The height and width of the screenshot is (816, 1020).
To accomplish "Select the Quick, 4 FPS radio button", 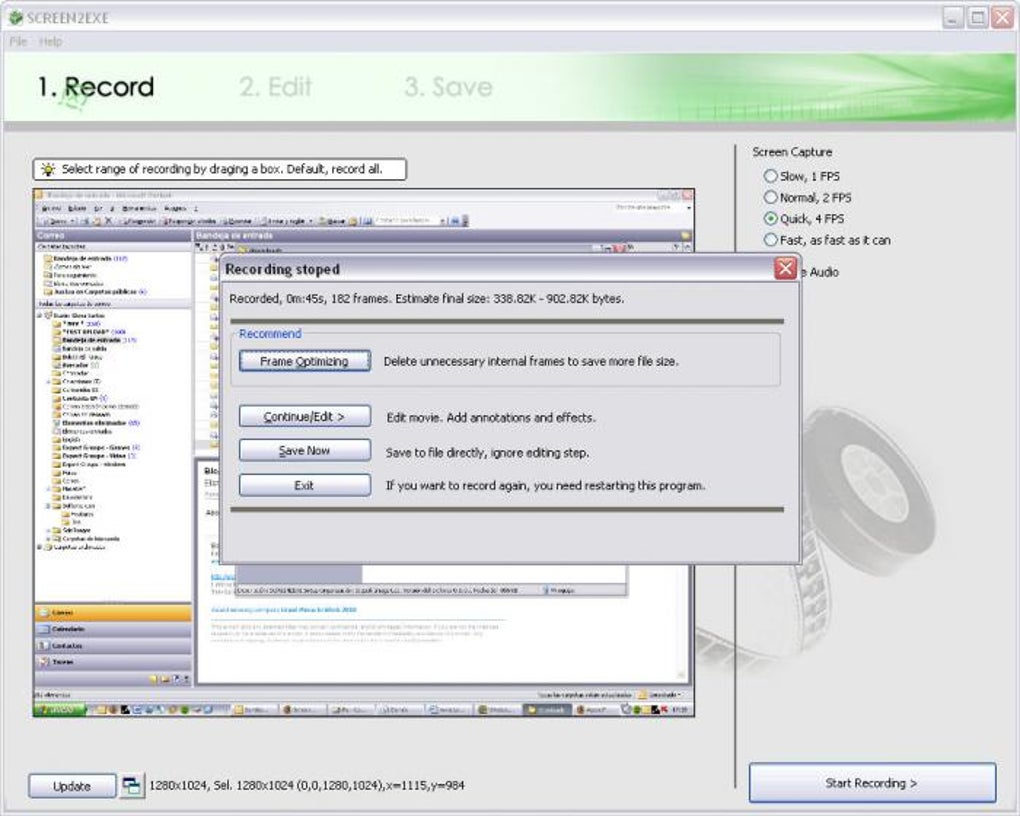I will coord(770,218).
